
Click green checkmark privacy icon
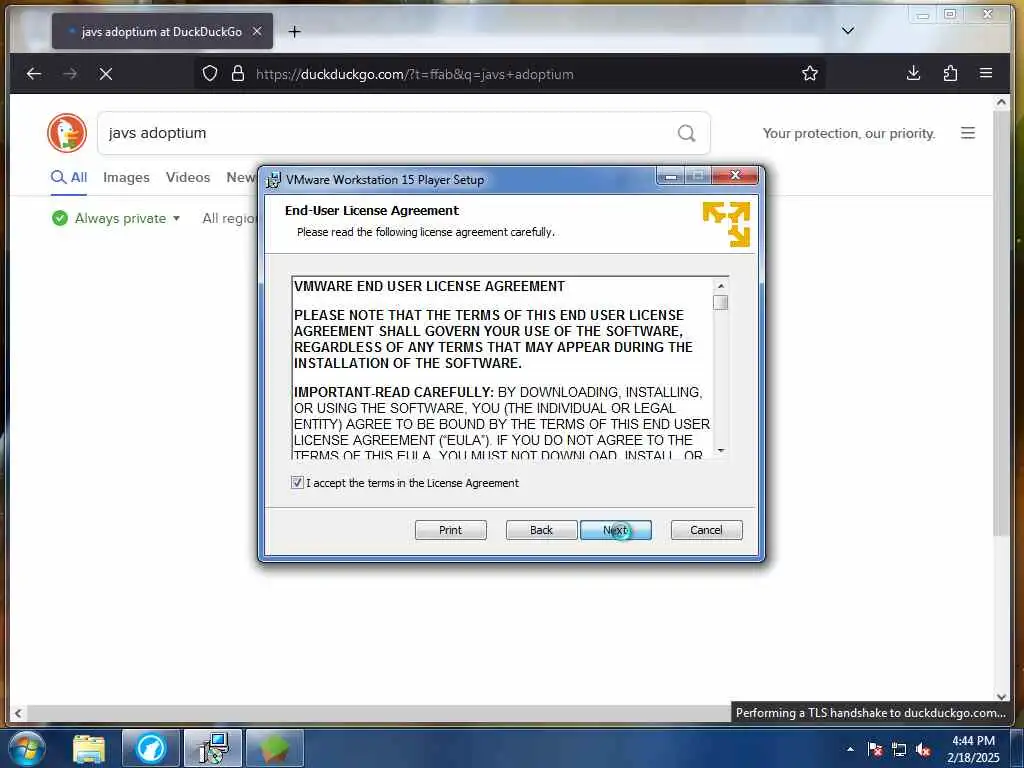pyautogui.click(x=59, y=218)
